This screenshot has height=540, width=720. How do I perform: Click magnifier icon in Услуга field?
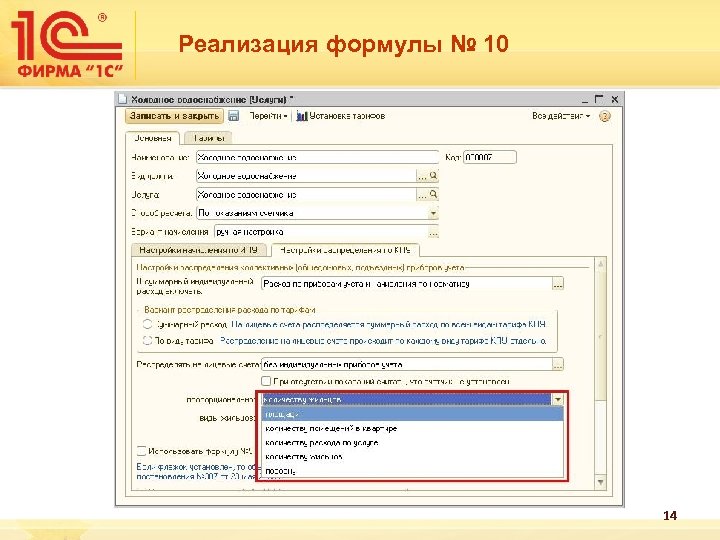433,195
